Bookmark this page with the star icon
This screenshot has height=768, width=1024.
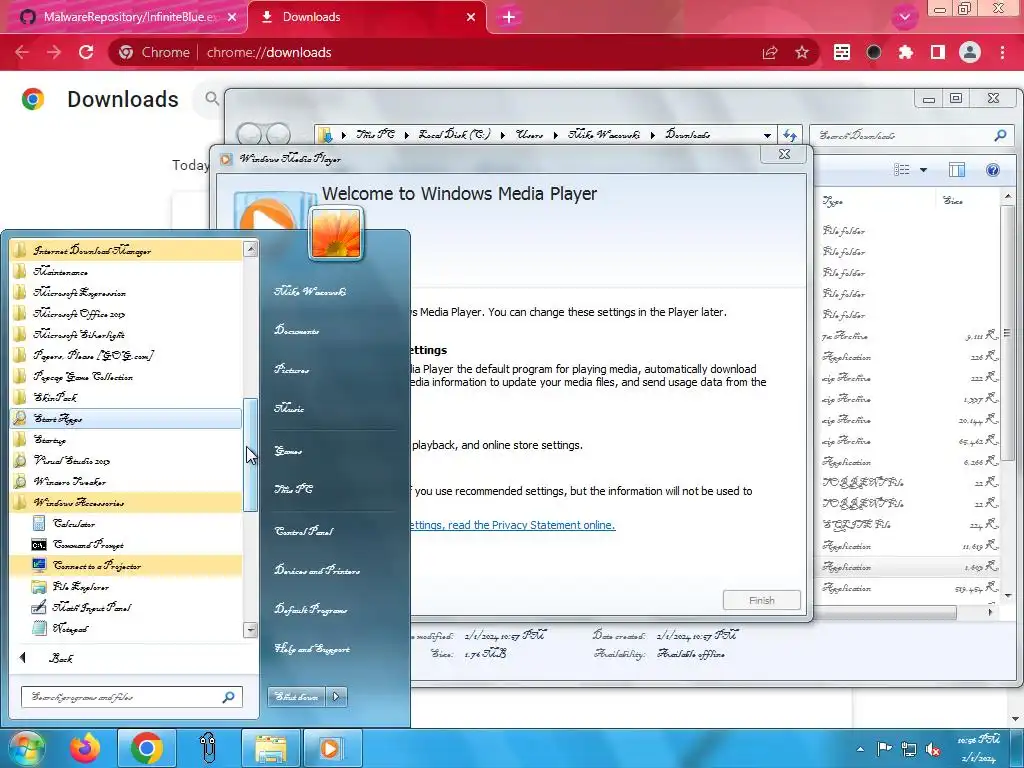click(802, 52)
